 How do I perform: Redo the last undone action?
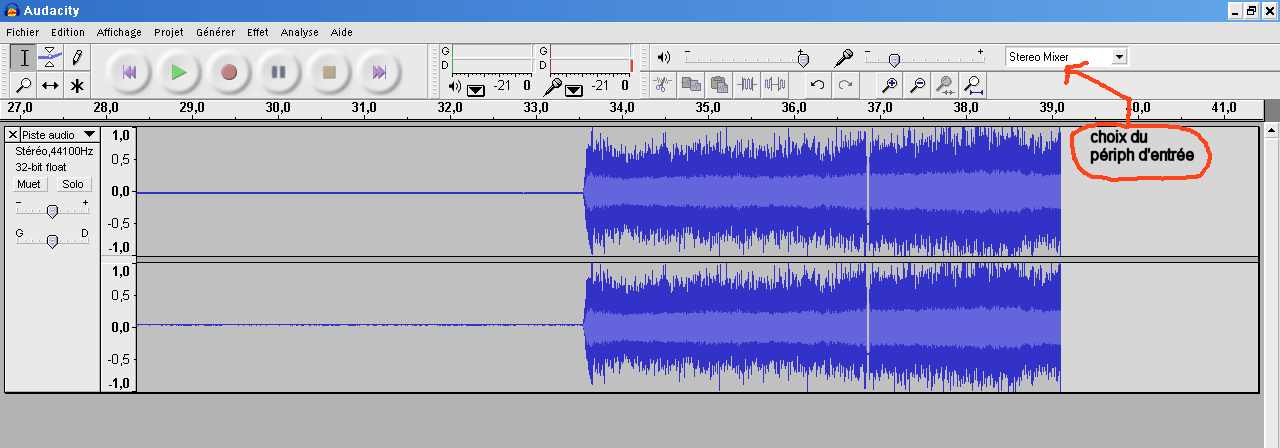pyautogui.click(x=846, y=85)
